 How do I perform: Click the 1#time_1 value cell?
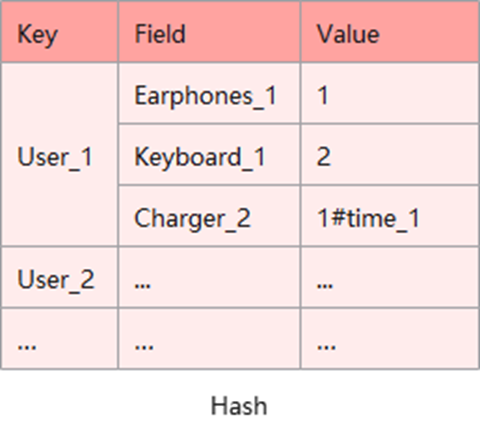click(x=390, y=216)
